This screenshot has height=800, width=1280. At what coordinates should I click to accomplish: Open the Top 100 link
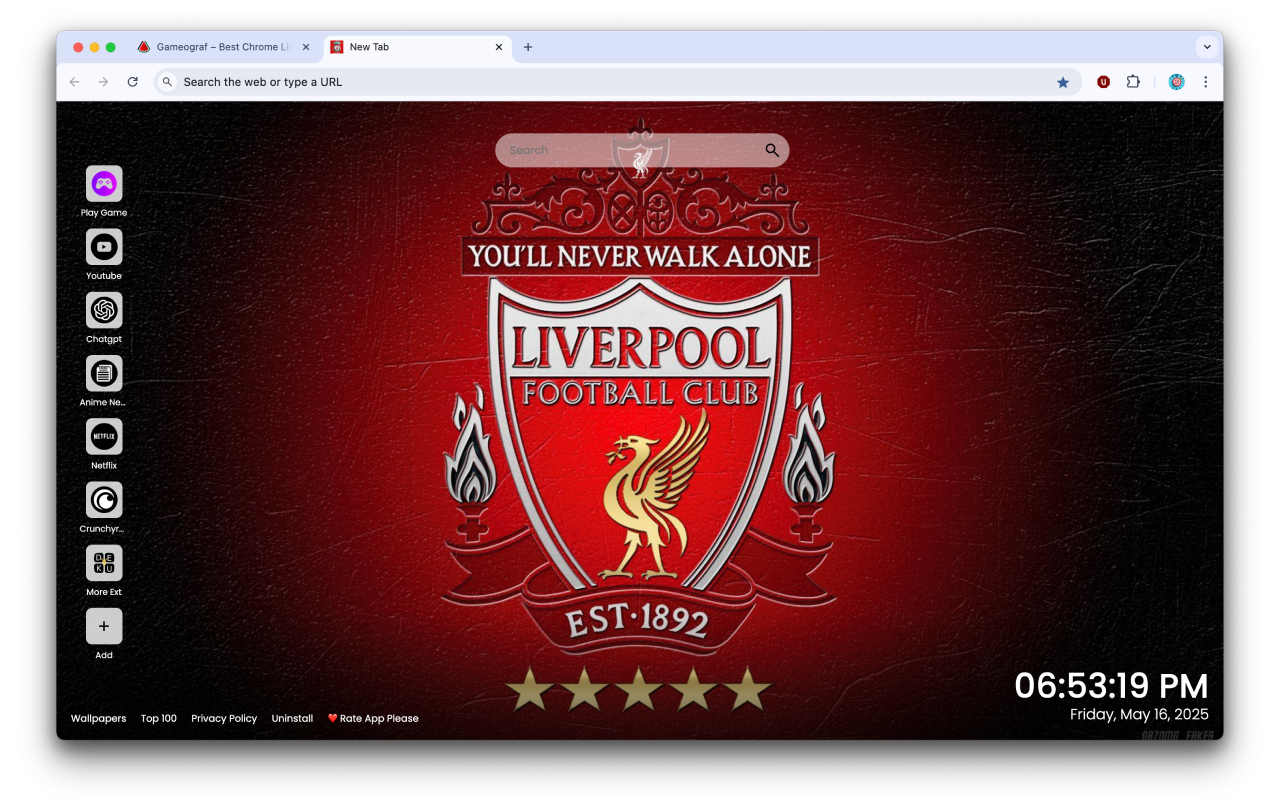coord(158,718)
